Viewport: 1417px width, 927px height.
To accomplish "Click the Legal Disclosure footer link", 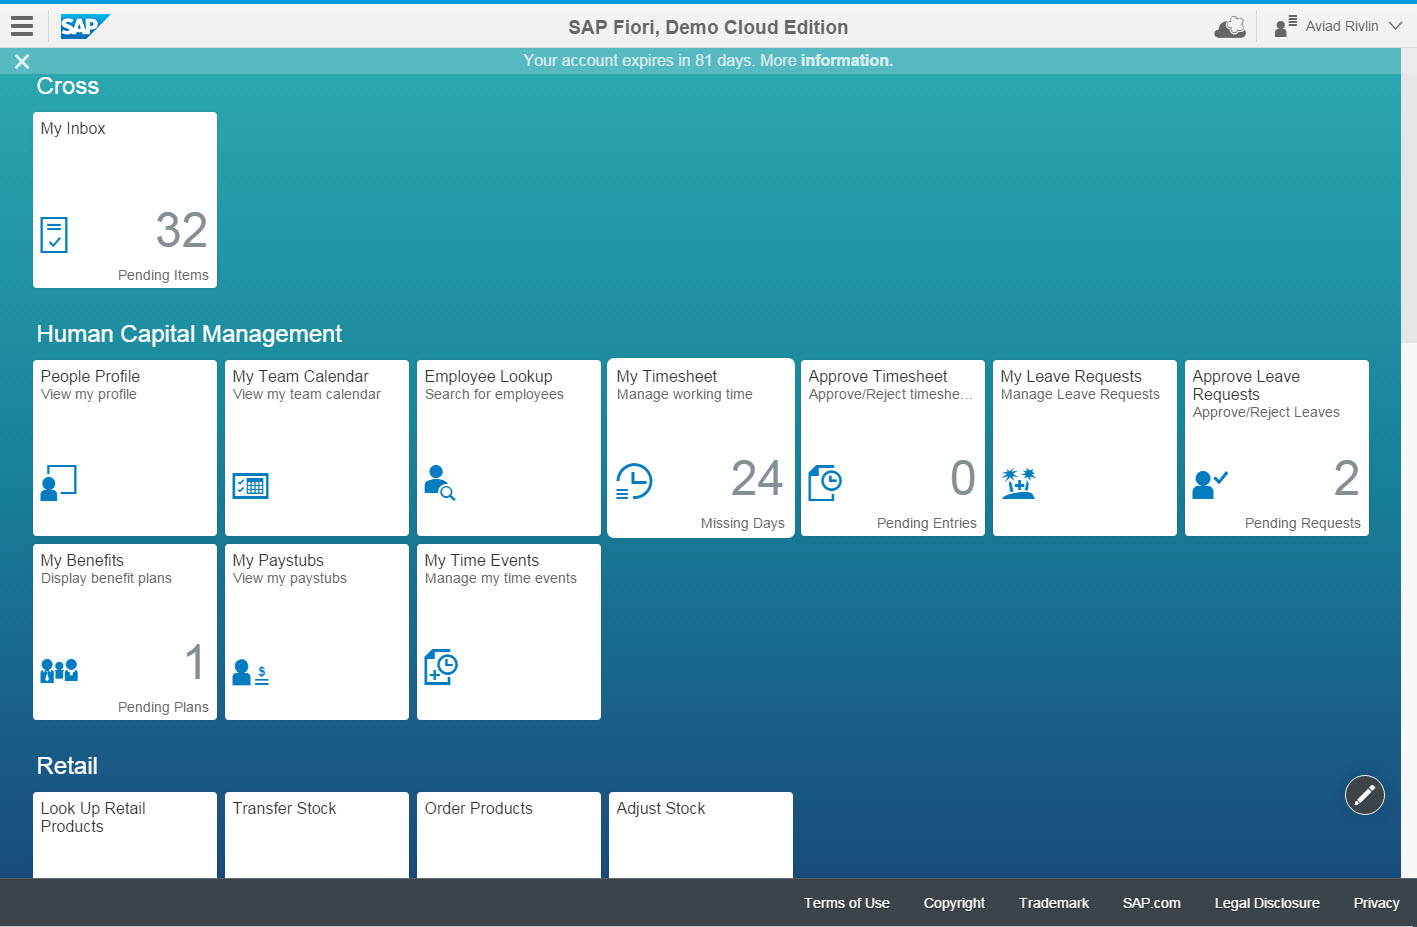I will 1266,903.
